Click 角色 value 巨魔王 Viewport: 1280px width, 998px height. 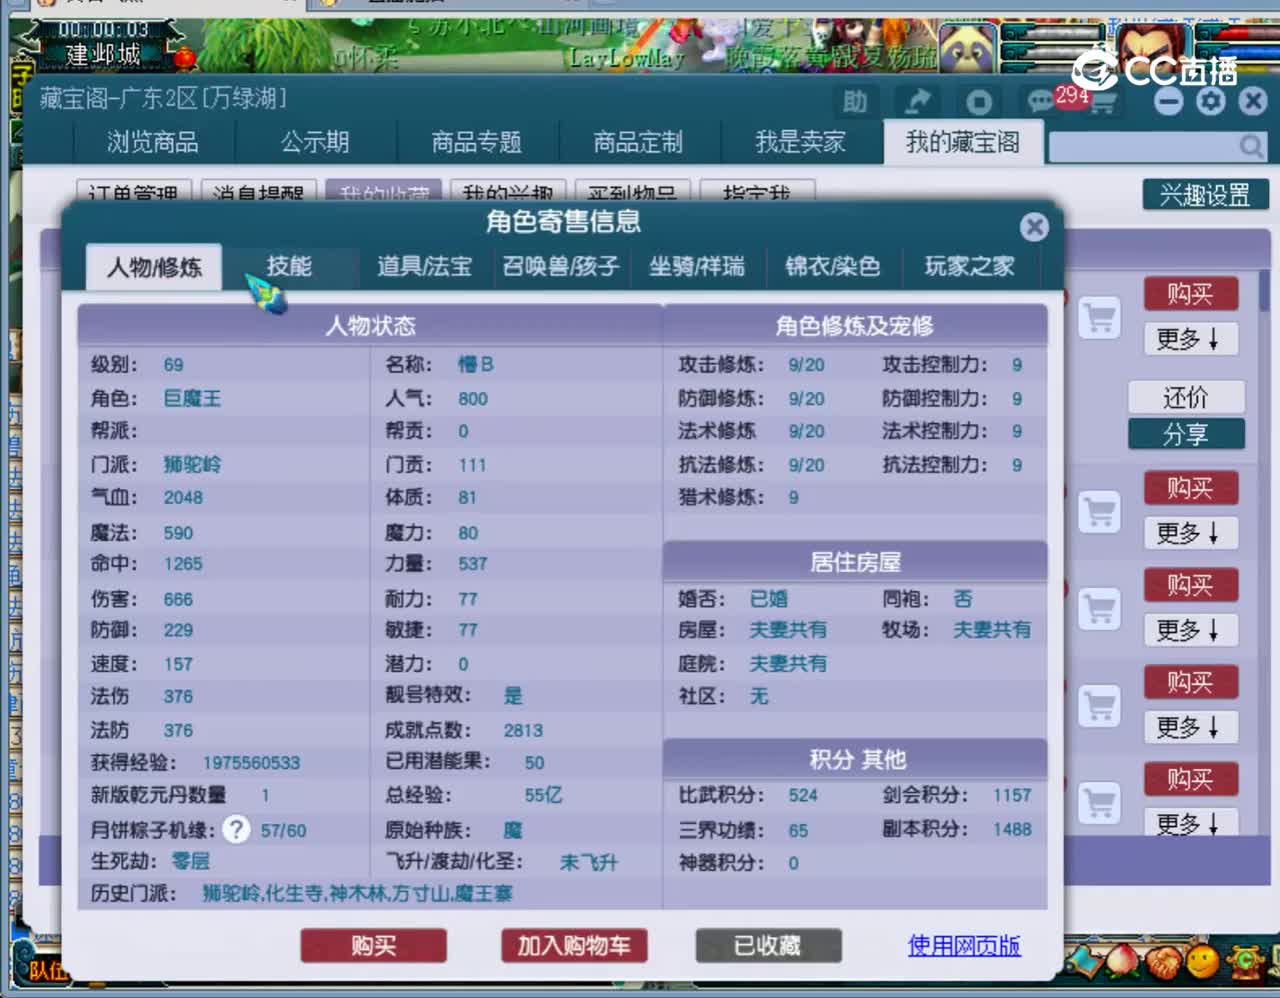193,398
